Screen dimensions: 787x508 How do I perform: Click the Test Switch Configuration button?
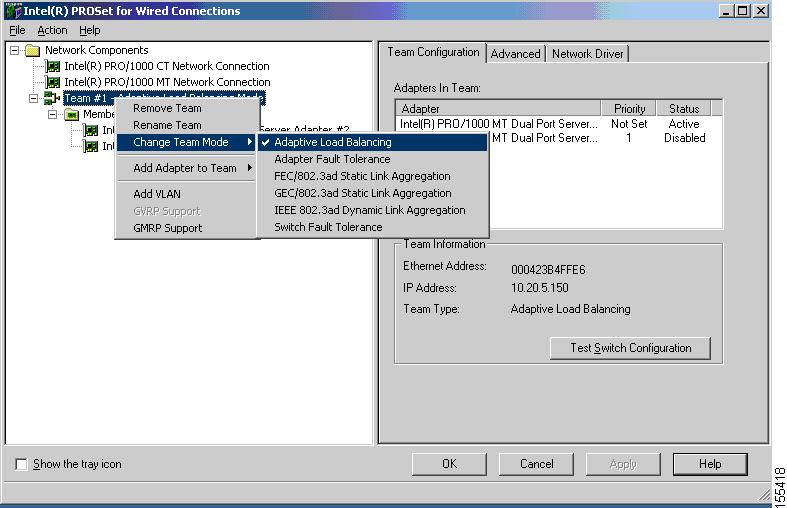(x=630, y=348)
